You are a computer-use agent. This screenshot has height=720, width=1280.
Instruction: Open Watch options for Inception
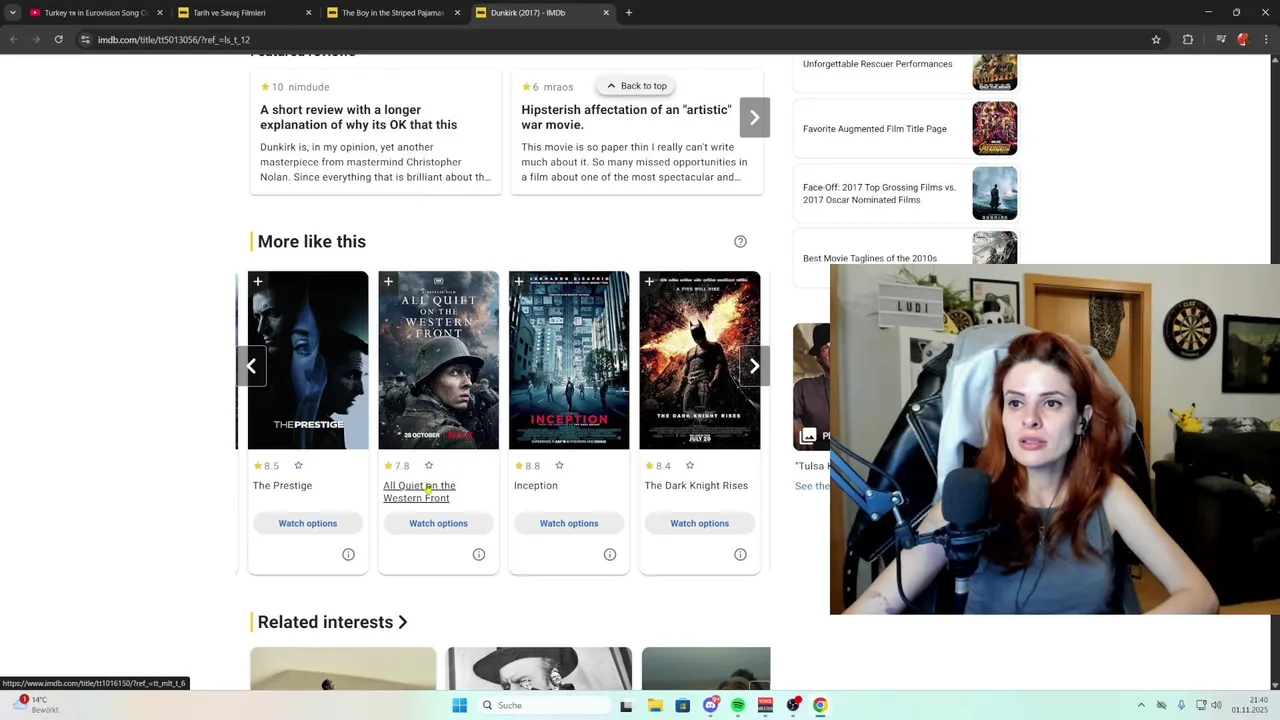click(569, 523)
